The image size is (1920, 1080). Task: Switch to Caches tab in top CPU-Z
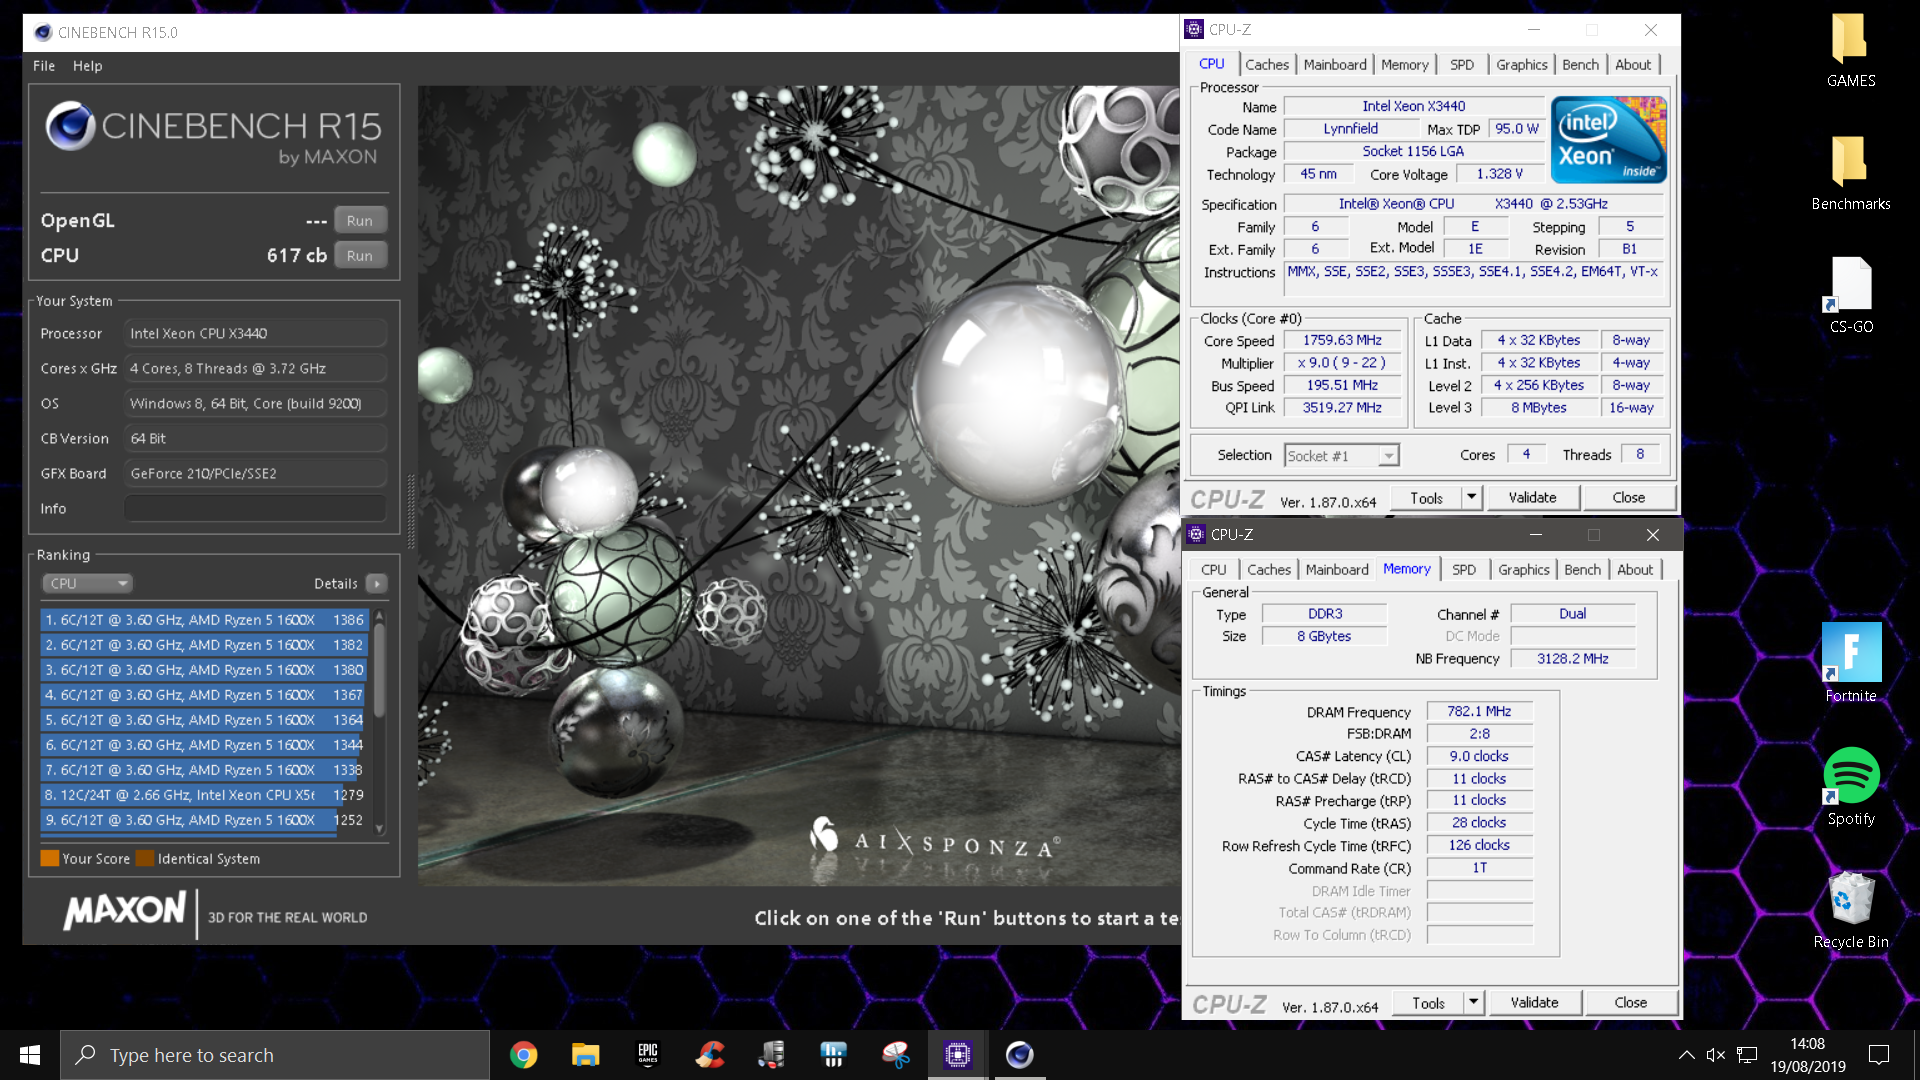1267,65
